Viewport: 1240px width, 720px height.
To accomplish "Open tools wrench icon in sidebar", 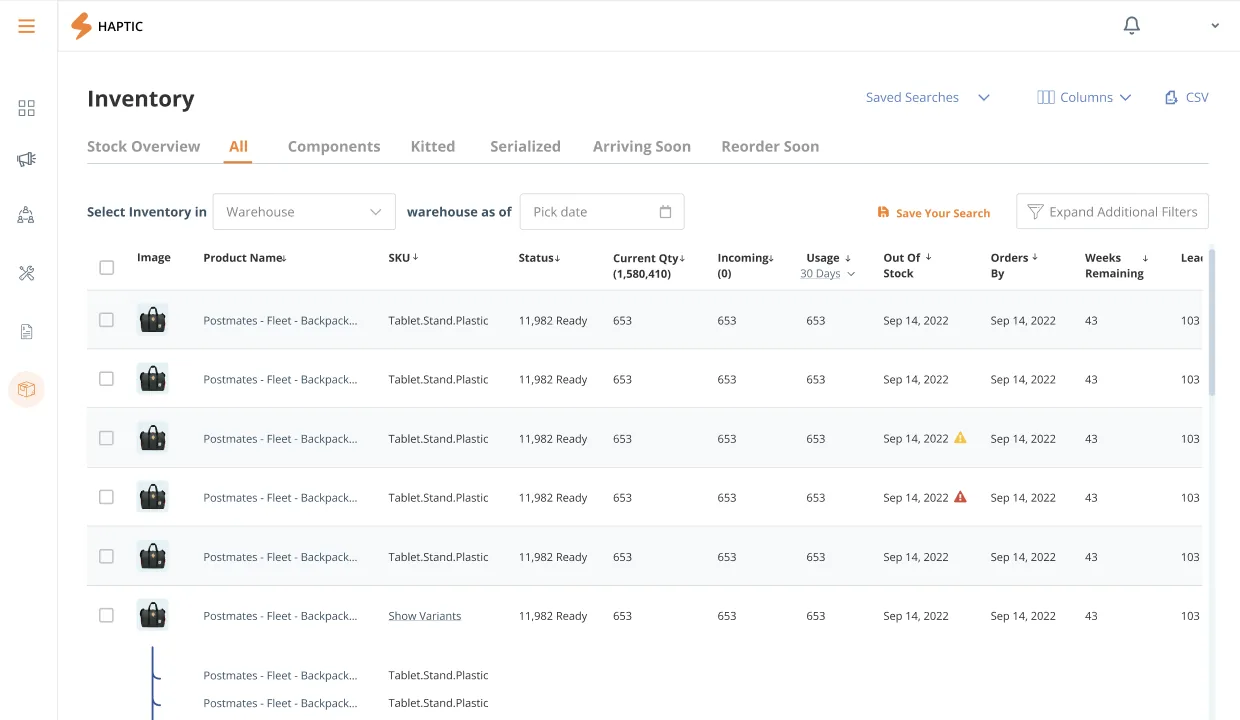I will (x=26, y=273).
